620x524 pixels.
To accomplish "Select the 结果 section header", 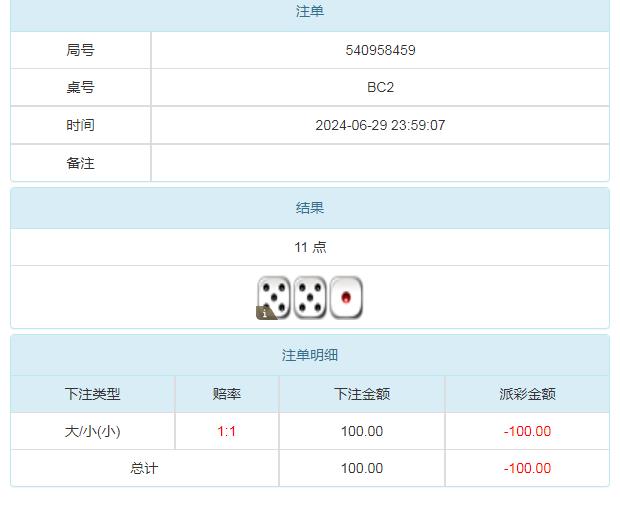I will [x=310, y=208].
